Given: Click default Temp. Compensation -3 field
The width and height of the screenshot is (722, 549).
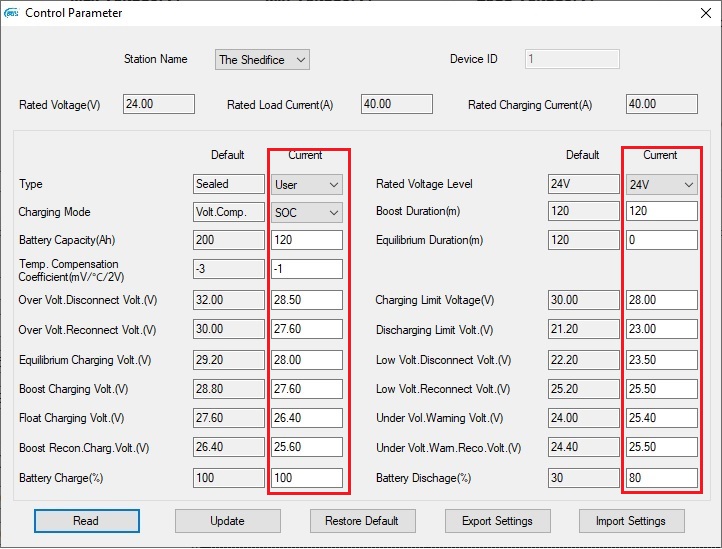Looking at the screenshot, I should [x=229, y=269].
